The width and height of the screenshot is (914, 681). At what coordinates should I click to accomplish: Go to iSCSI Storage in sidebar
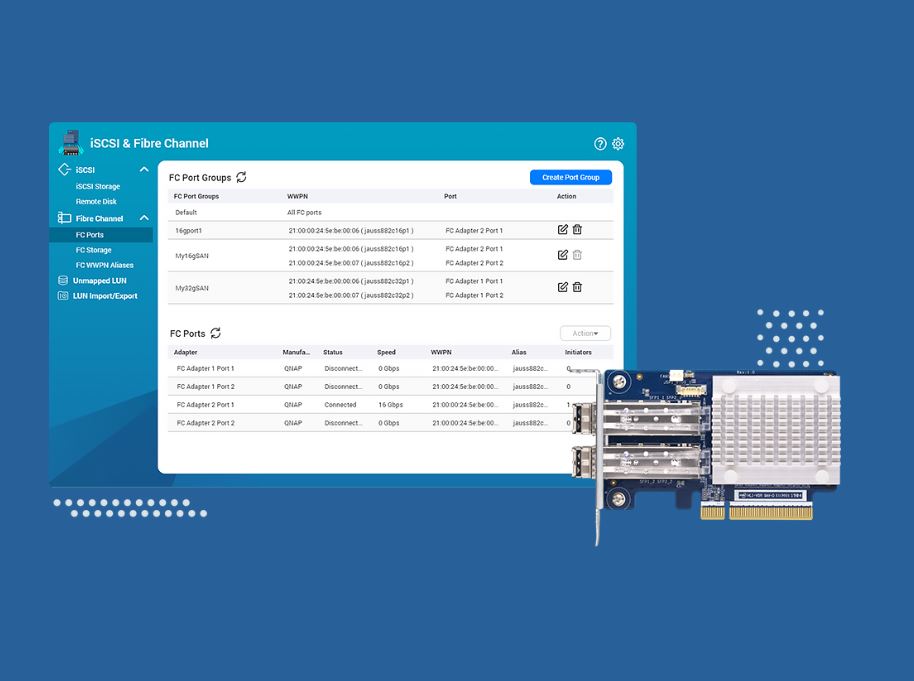click(98, 186)
